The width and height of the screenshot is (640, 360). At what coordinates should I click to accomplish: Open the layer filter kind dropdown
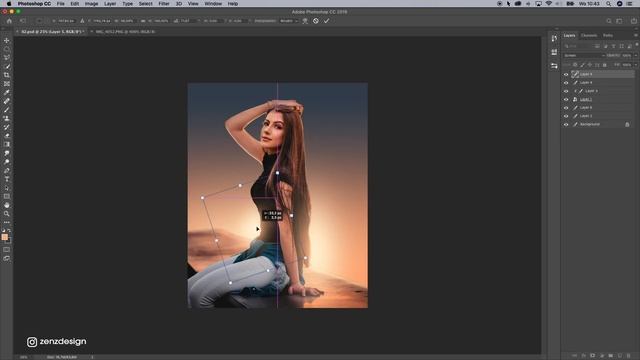[579, 46]
